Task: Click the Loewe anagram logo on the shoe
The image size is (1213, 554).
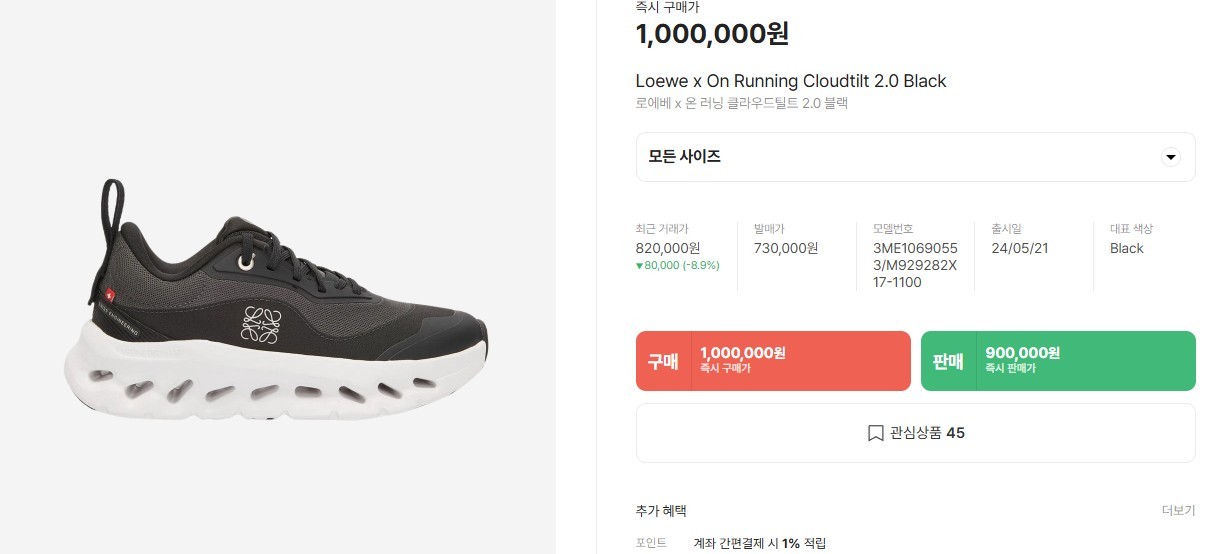Action: [260, 326]
